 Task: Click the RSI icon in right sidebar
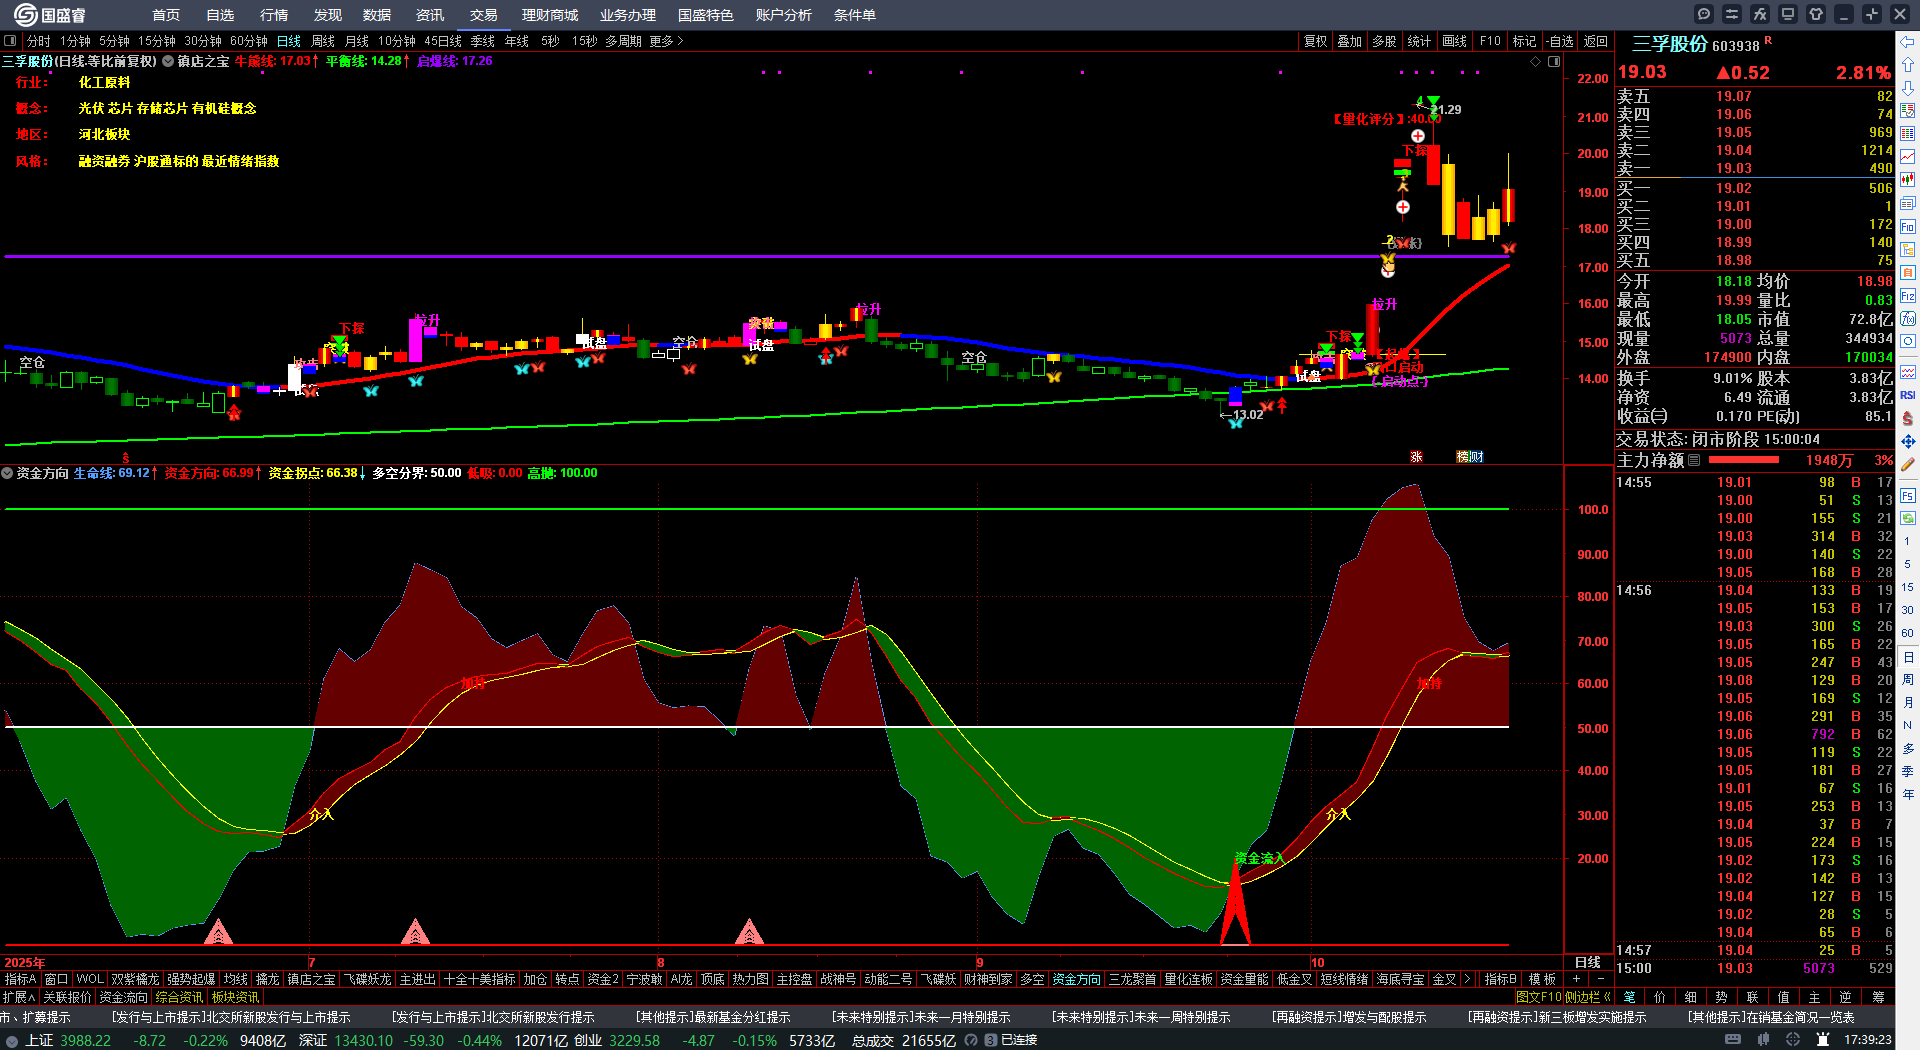point(1908,395)
